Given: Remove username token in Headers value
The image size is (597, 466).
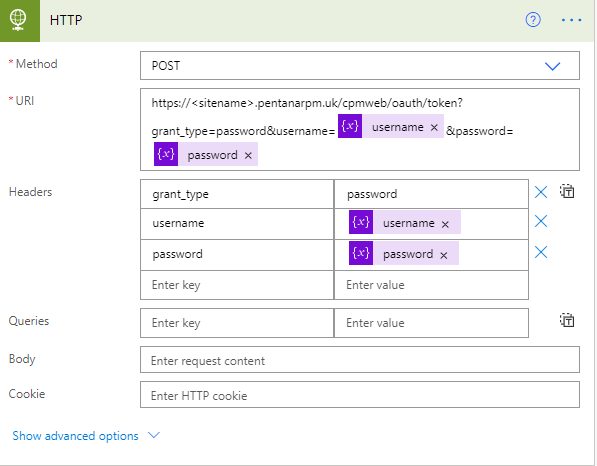Looking at the screenshot, I should tap(445, 224).
